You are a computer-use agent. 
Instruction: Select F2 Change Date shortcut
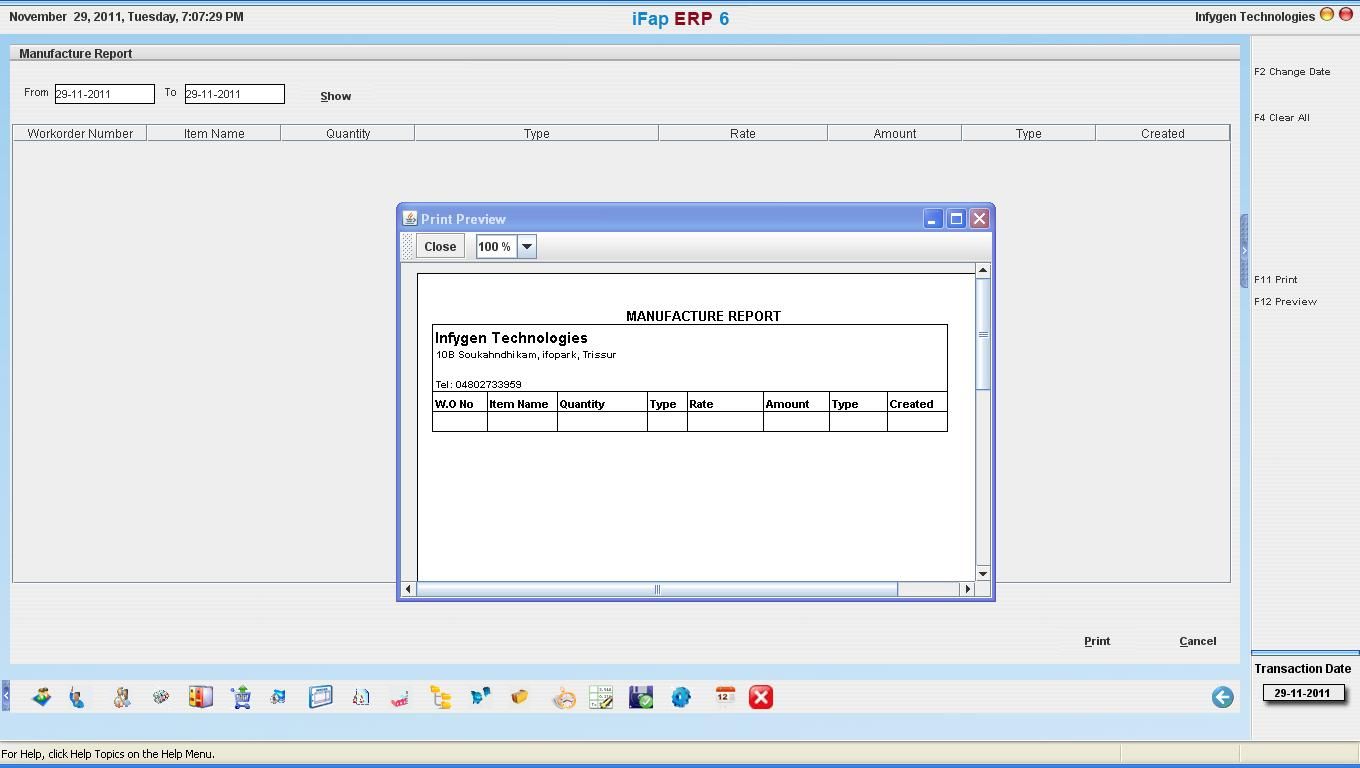[1292, 72]
